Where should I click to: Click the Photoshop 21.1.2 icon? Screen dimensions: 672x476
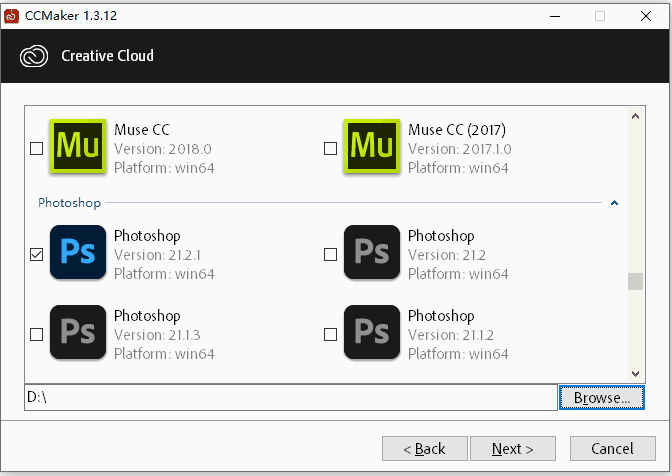pos(372,332)
